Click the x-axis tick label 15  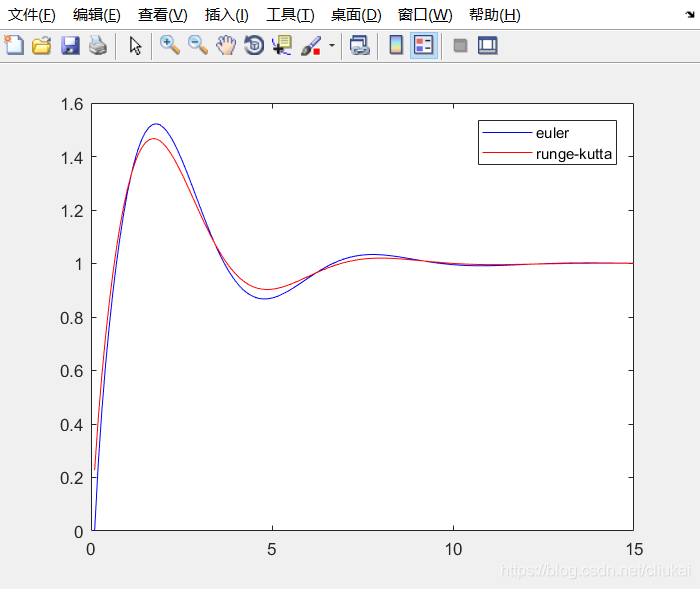[634, 549]
